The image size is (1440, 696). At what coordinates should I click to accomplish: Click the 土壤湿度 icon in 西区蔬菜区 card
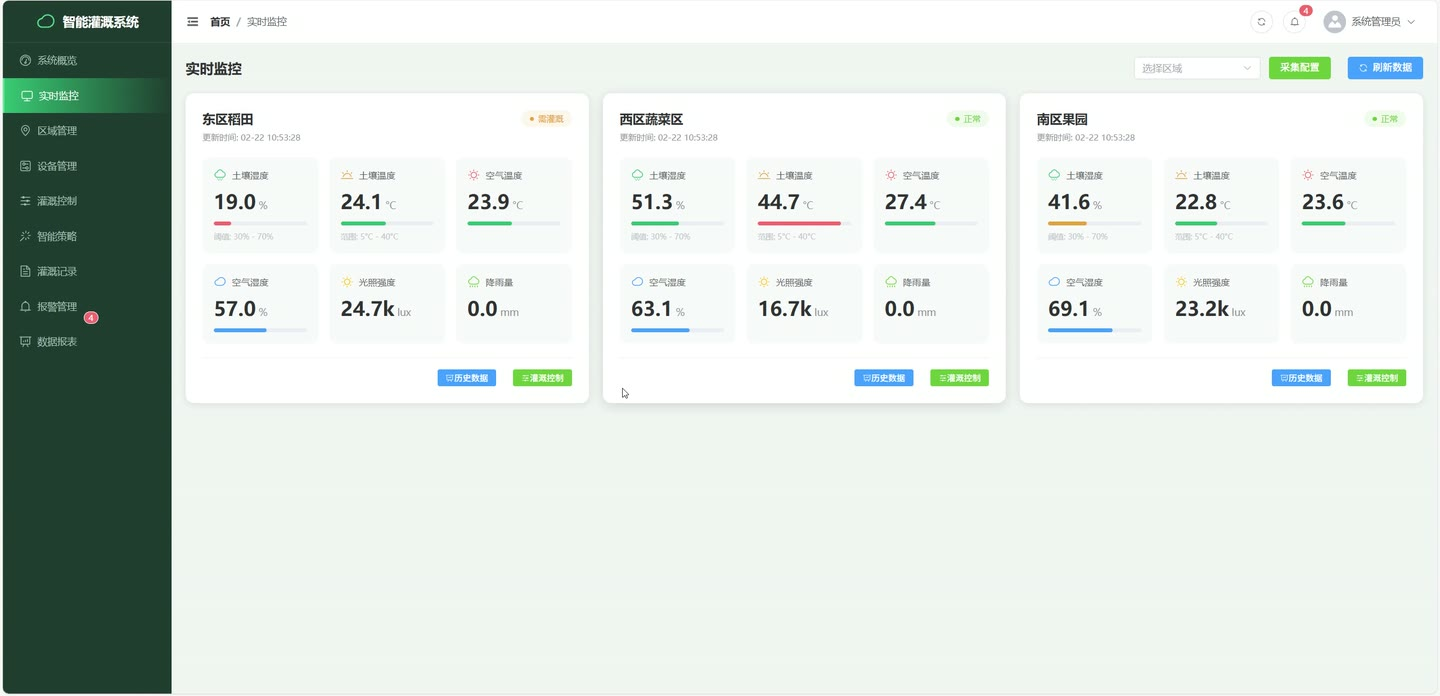pos(637,175)
